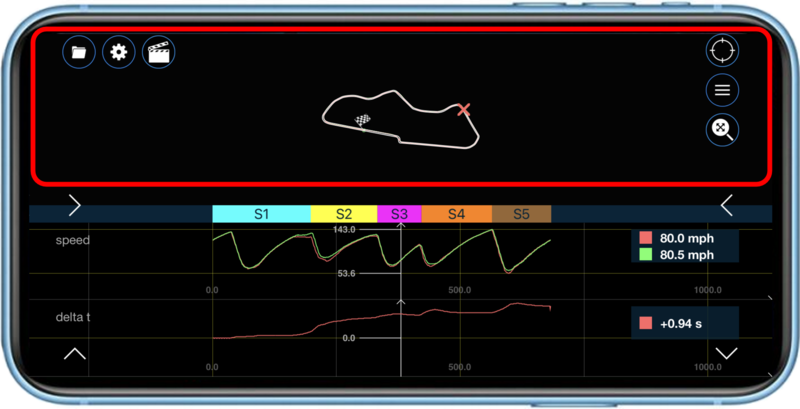800x409 pixels.
Task: Tap the left-pointing chevron above the sector bar
Action: [727, 206]
